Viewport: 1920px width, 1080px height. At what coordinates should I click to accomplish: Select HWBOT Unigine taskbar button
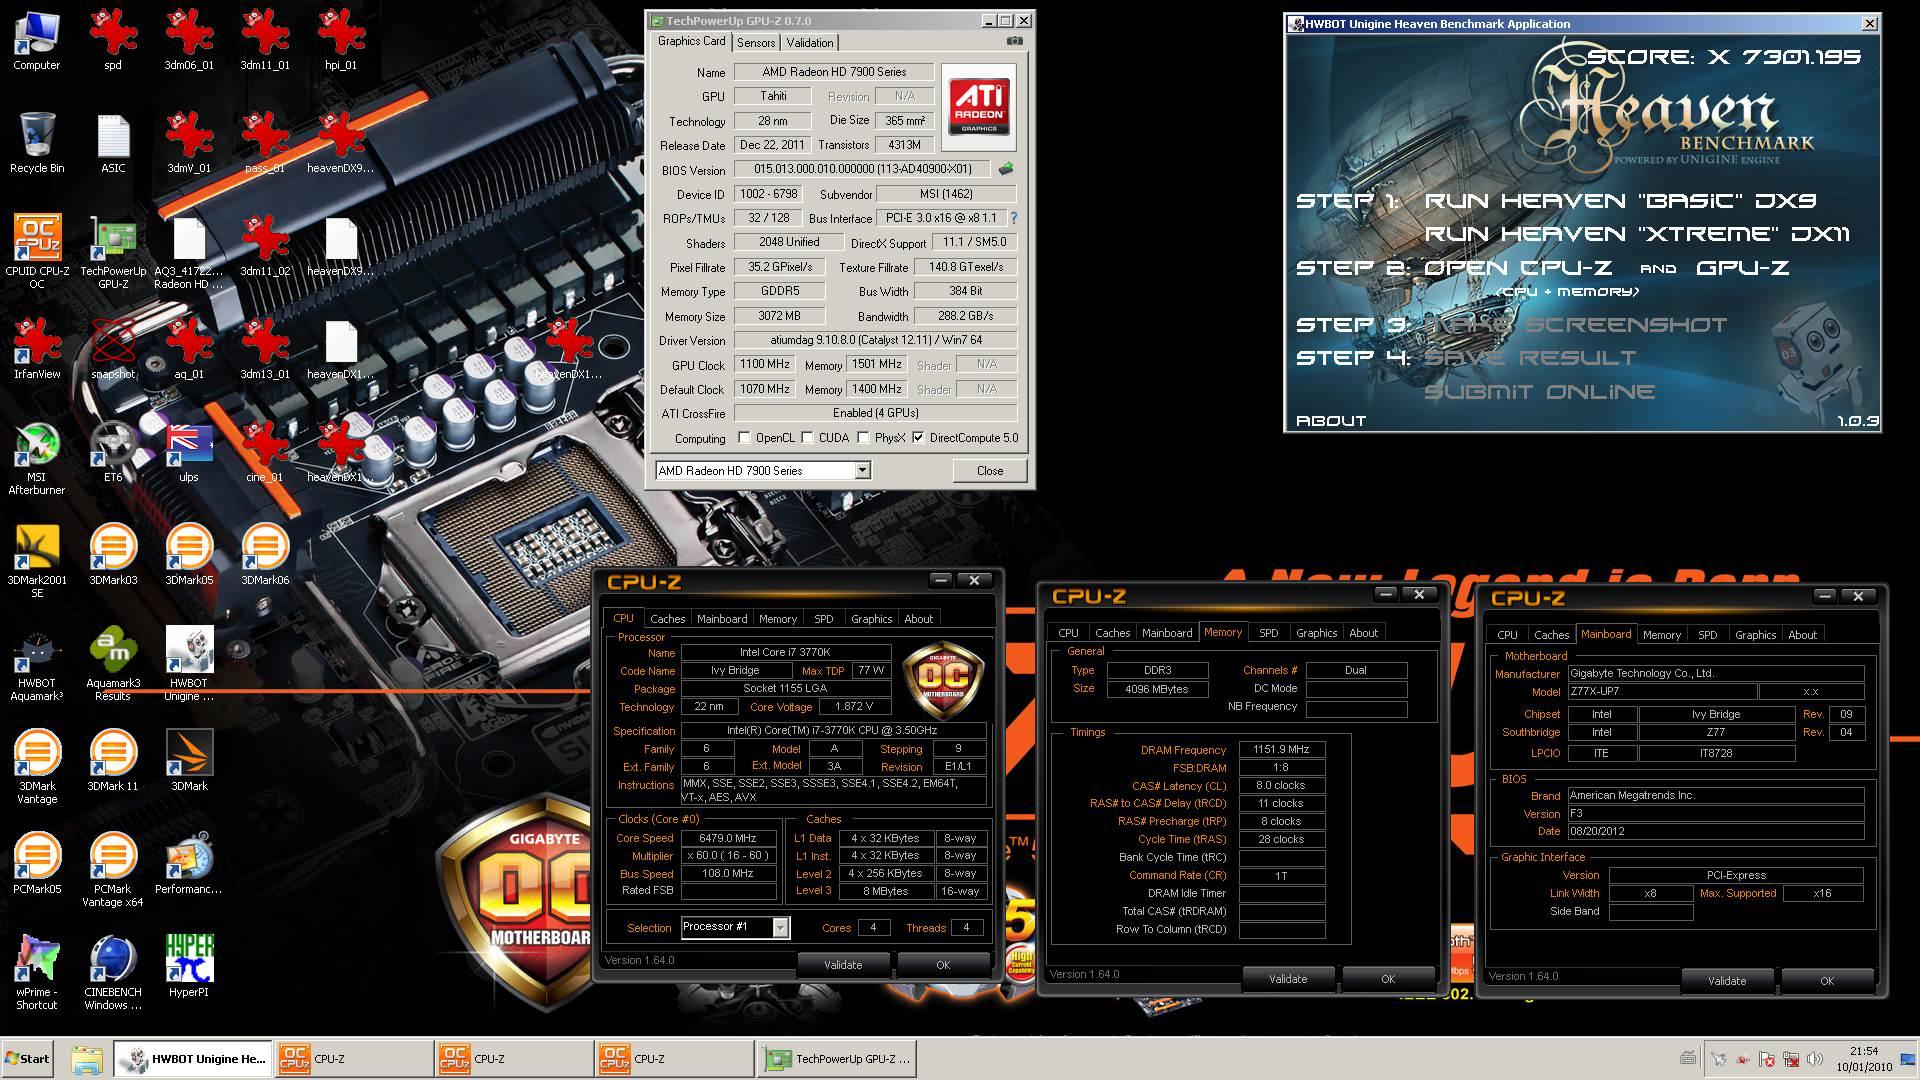(194, 1059)
